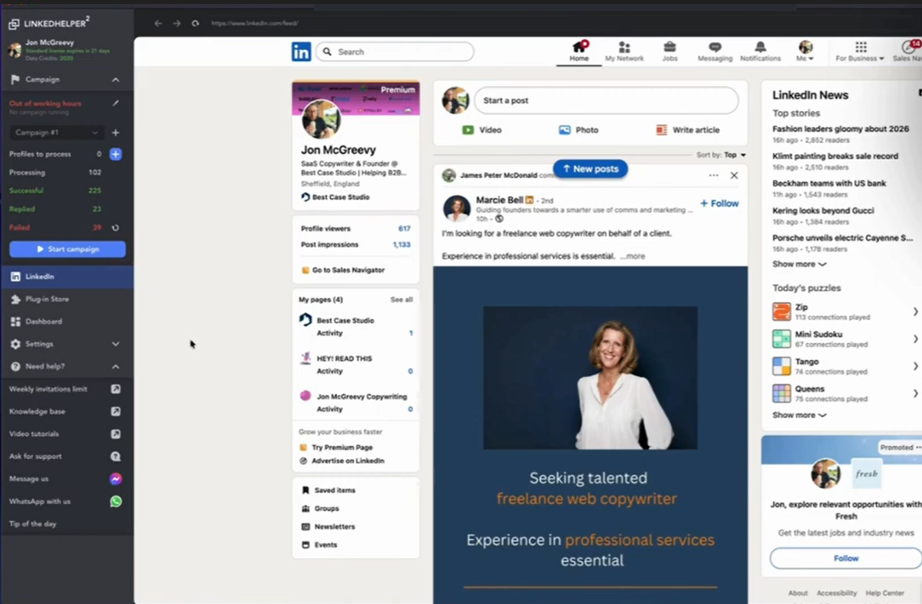Image resolution: width=922 pixels, height=604 pixels.
Task: Click Start campaign button
Action: pyautogui.click(x=67, y=249)
